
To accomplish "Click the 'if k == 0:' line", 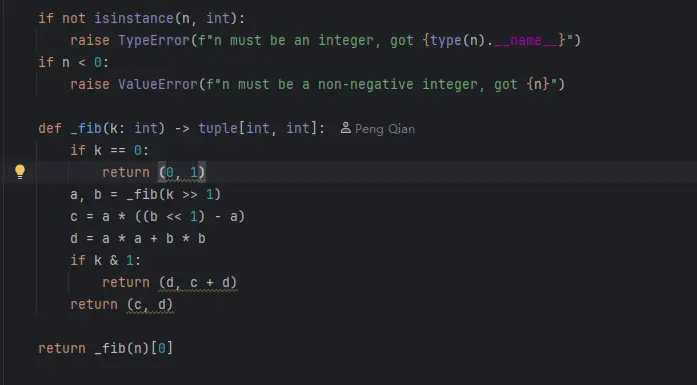I will click(x=109, y=150).
